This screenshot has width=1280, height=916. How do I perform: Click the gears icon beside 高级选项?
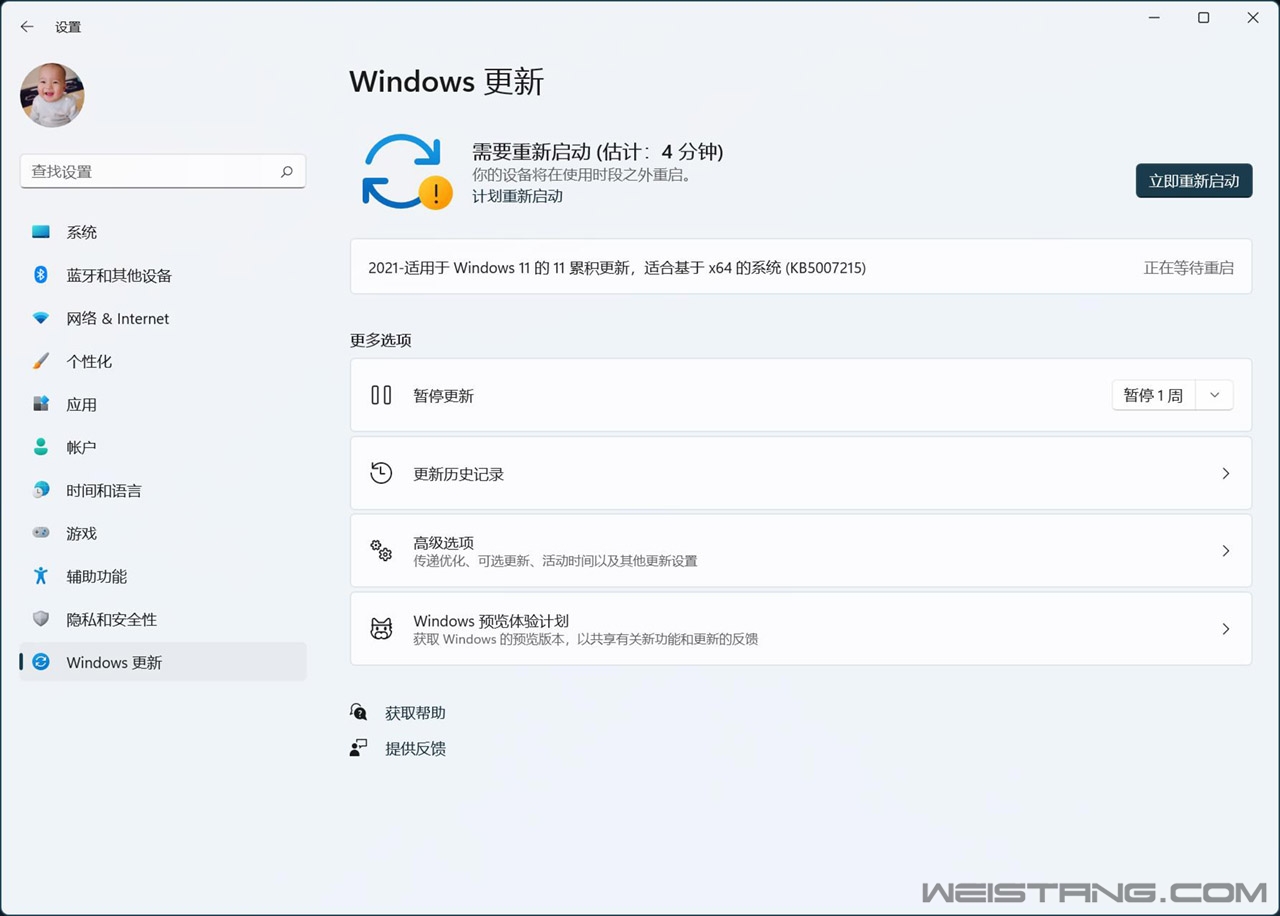[x=381, y=551]
